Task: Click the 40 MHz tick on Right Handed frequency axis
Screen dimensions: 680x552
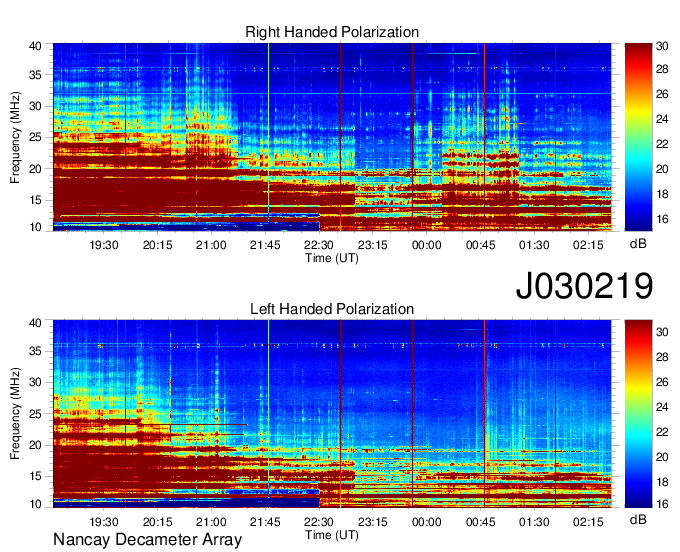Action: click(35, 46)
